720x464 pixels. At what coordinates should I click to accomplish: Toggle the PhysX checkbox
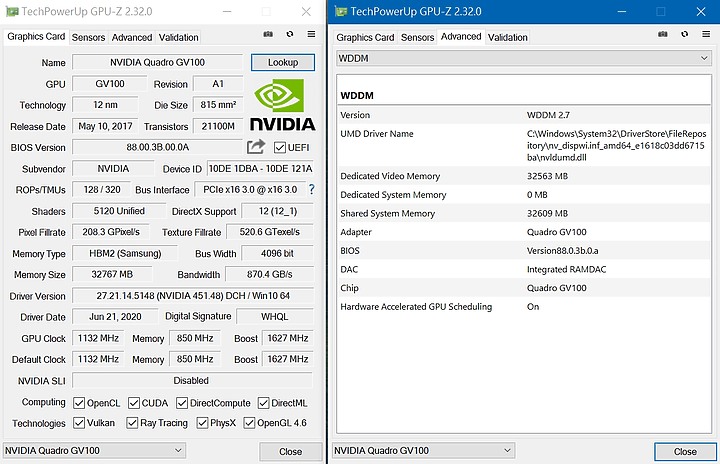[x=202, y=423]
